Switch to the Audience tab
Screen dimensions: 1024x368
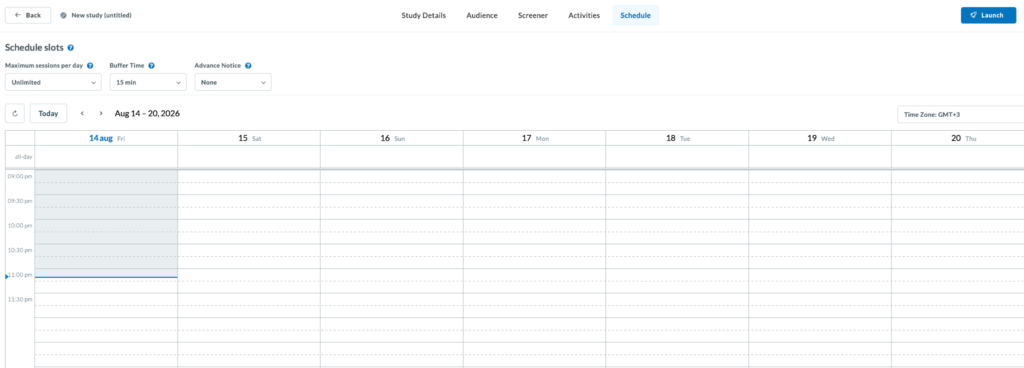tap(482, 15)
